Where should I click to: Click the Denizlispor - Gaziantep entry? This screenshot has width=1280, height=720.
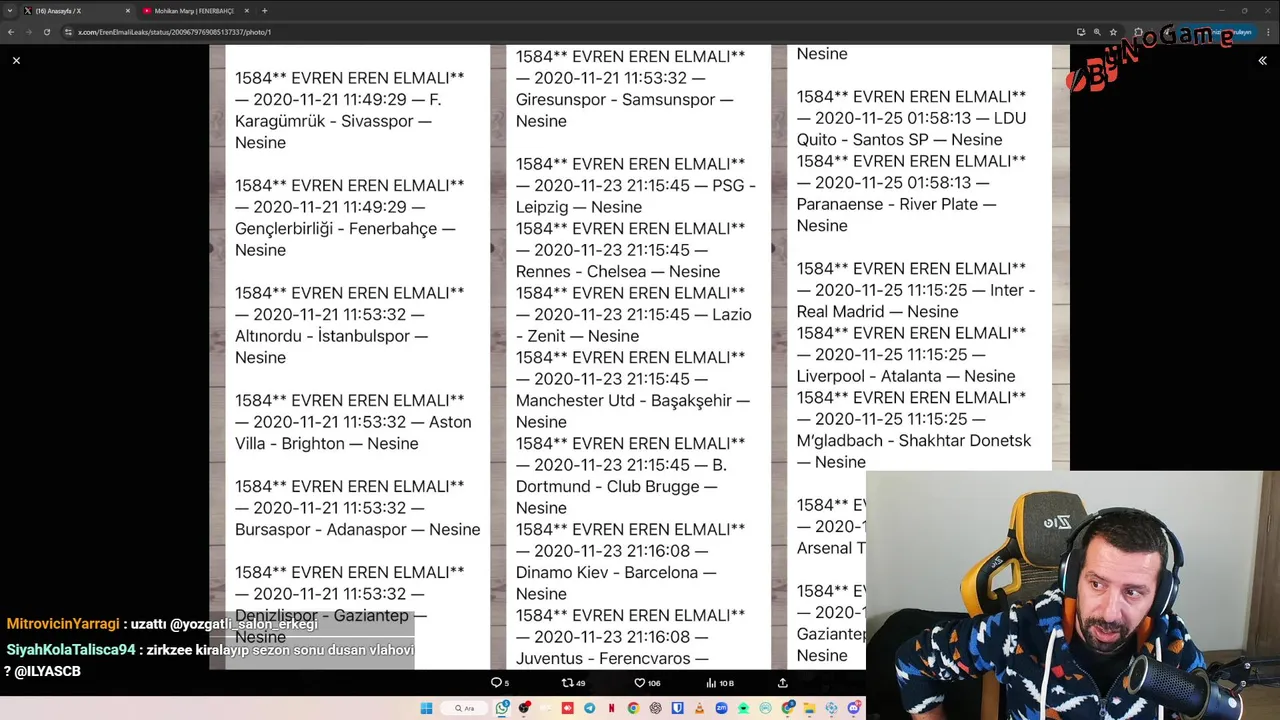click(350, 605)
